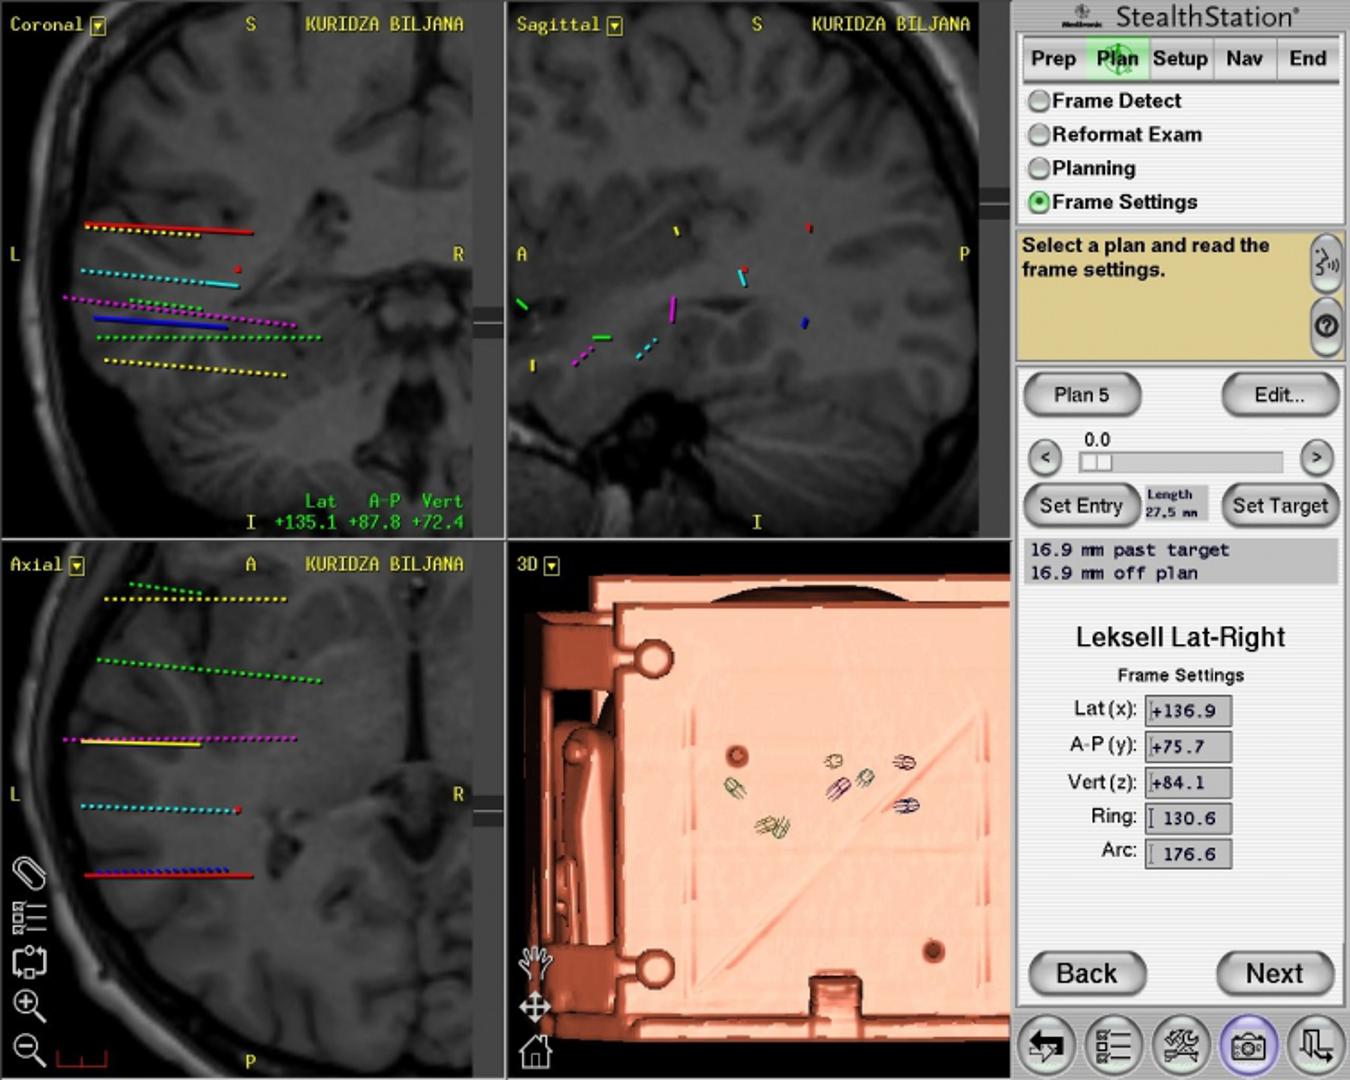1350x1080 pixels.
Task: Click the voice instructions speaker icon
Action: coord(1326,264)
